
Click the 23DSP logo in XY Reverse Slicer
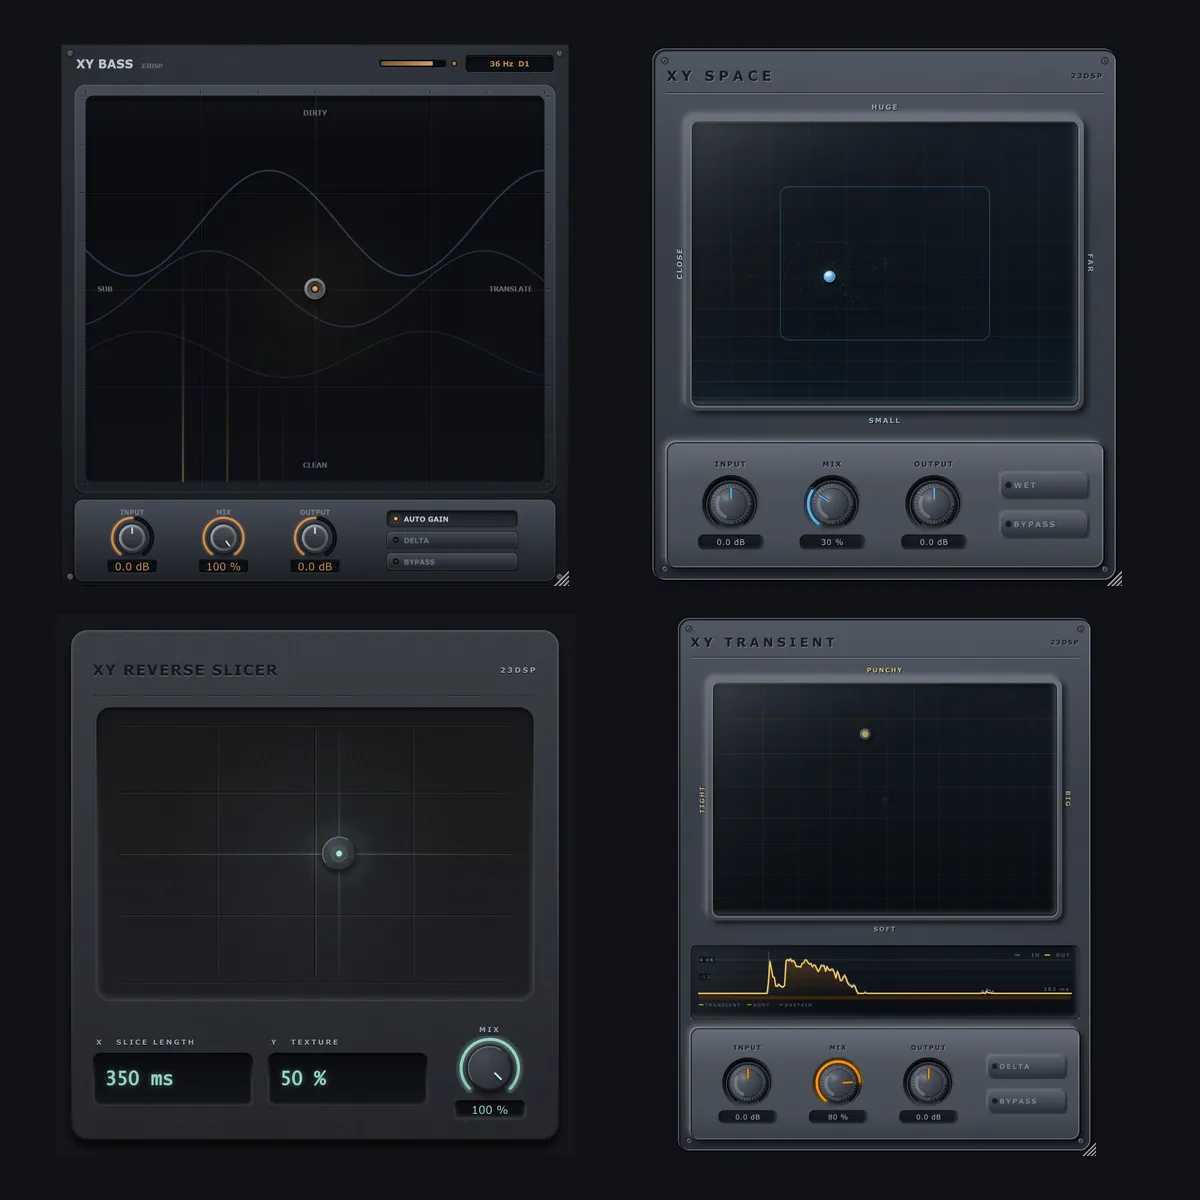point(518,670)
